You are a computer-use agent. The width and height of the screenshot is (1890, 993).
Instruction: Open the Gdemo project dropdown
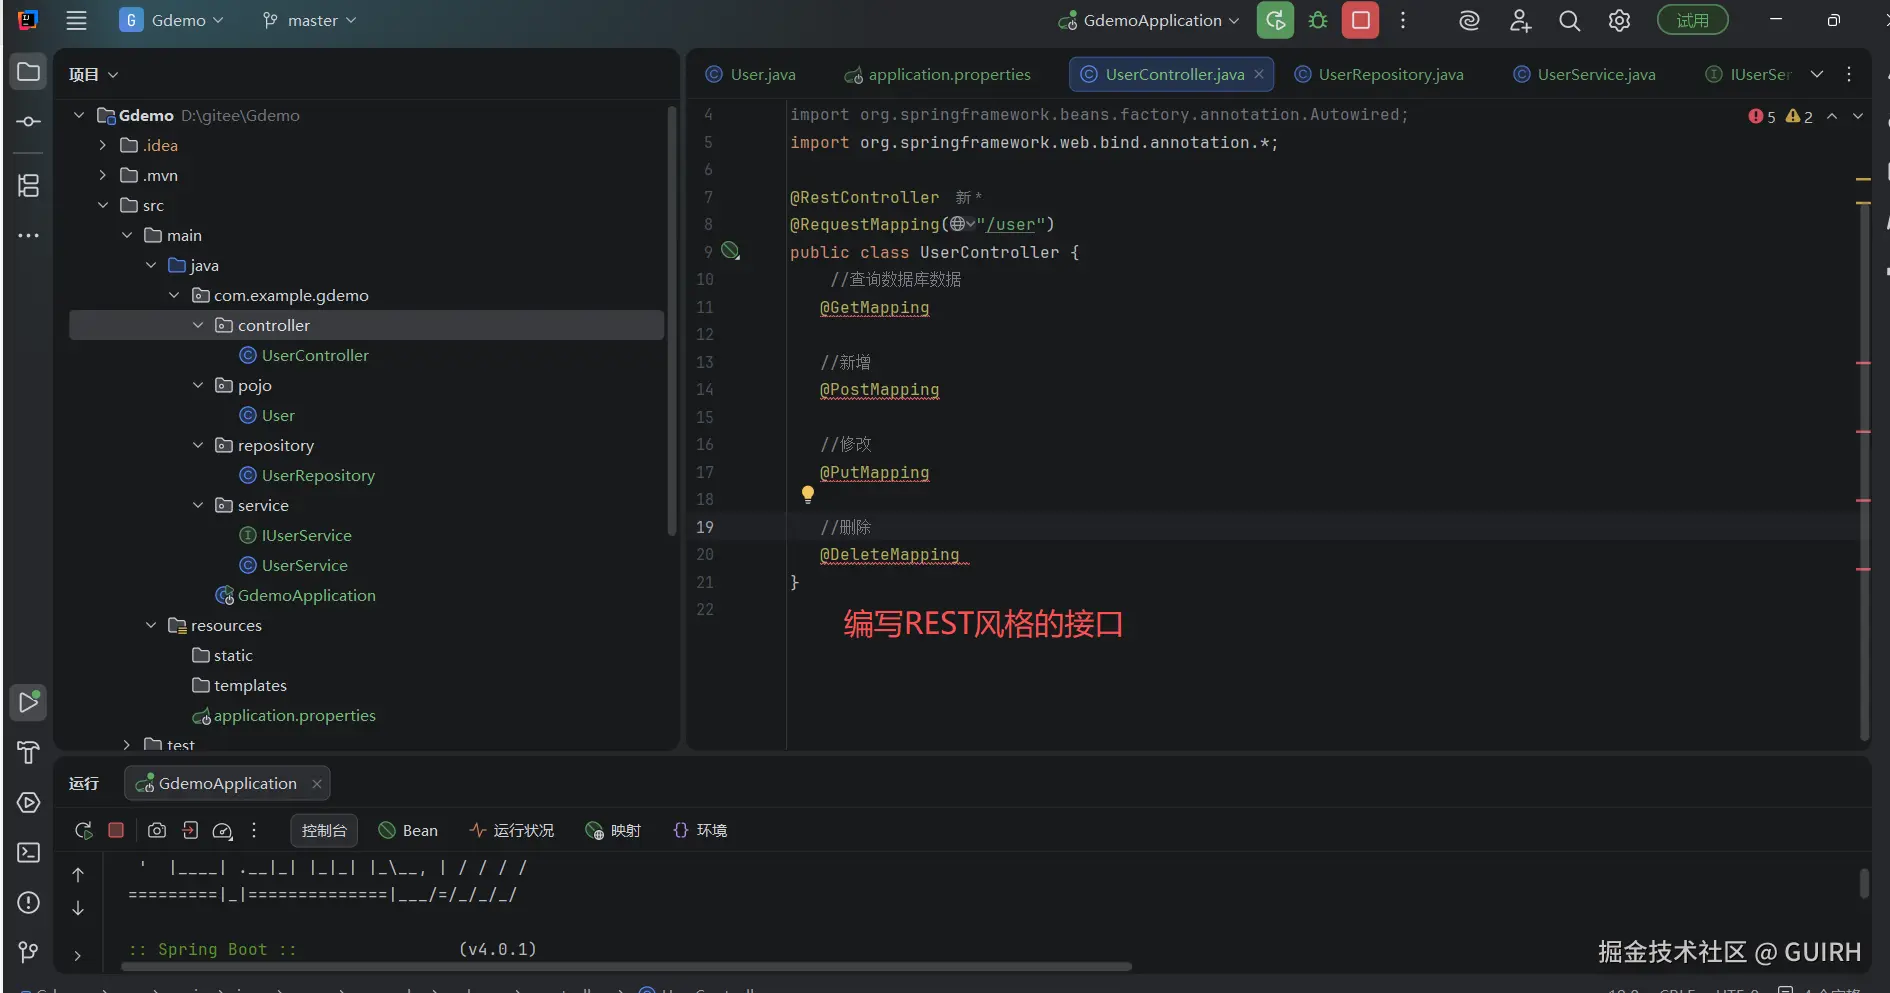[172, 20]
